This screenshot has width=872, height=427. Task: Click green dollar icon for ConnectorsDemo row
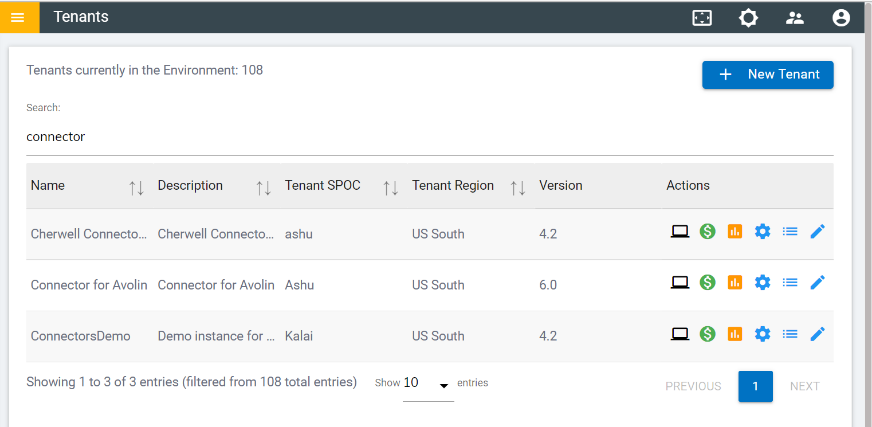(707, 334)
